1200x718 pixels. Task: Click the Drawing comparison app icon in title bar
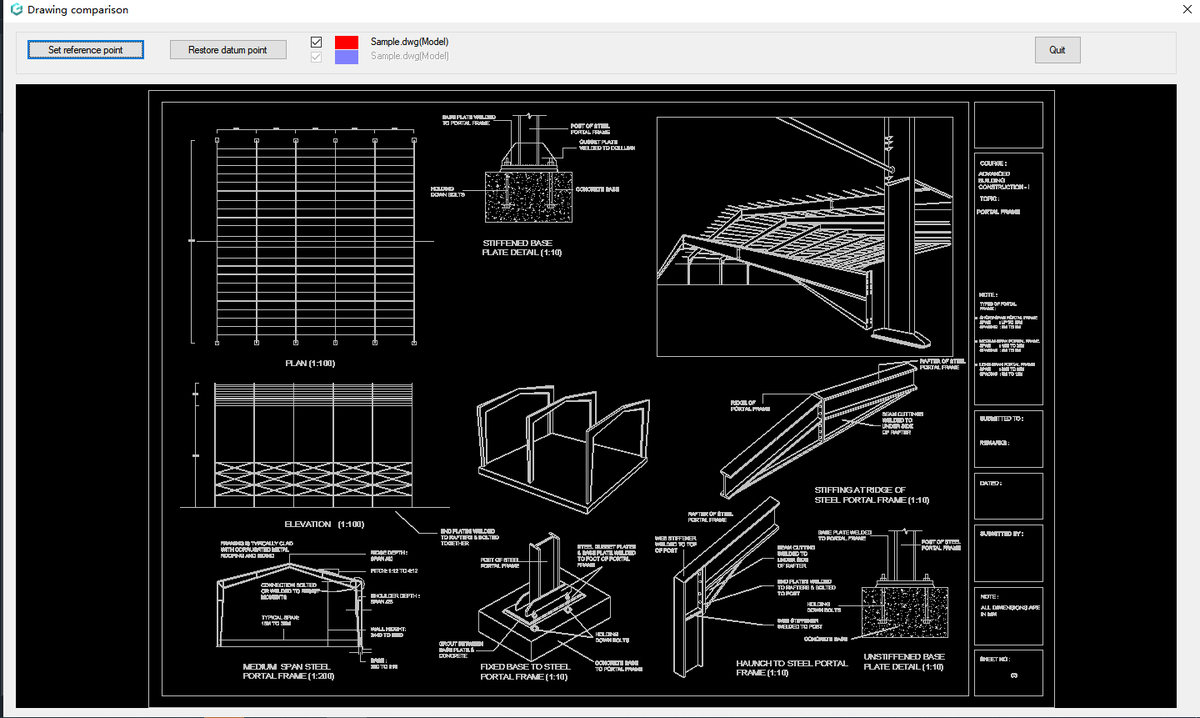[15, 10]
